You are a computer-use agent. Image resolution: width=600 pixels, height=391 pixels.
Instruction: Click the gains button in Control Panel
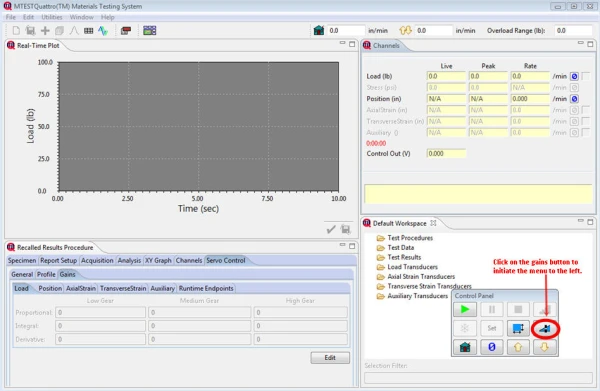[x=545, y=328]
